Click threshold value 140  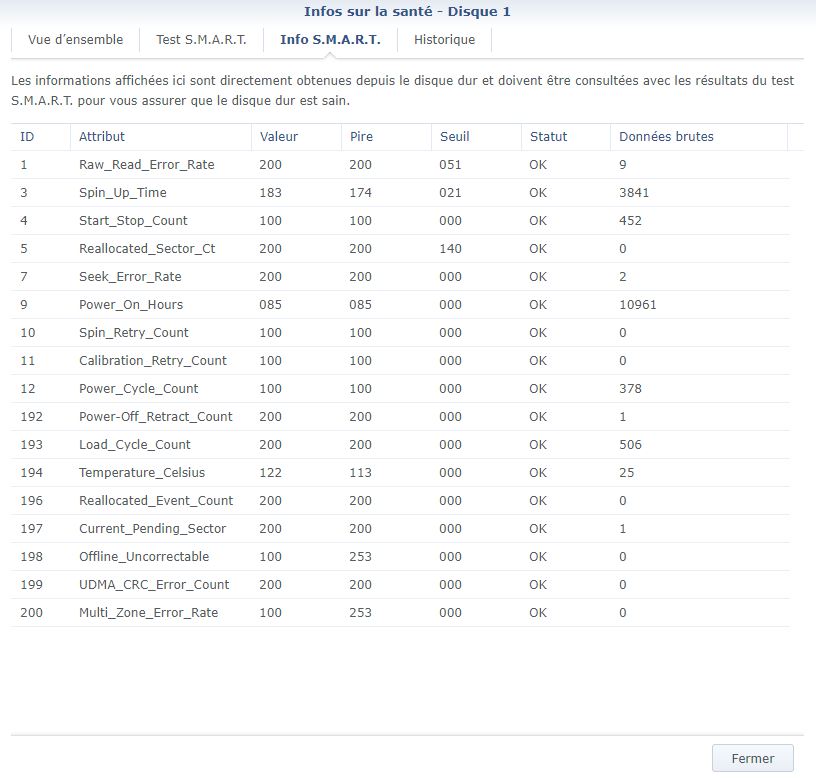pyautogui.click(x=450, y=249)
